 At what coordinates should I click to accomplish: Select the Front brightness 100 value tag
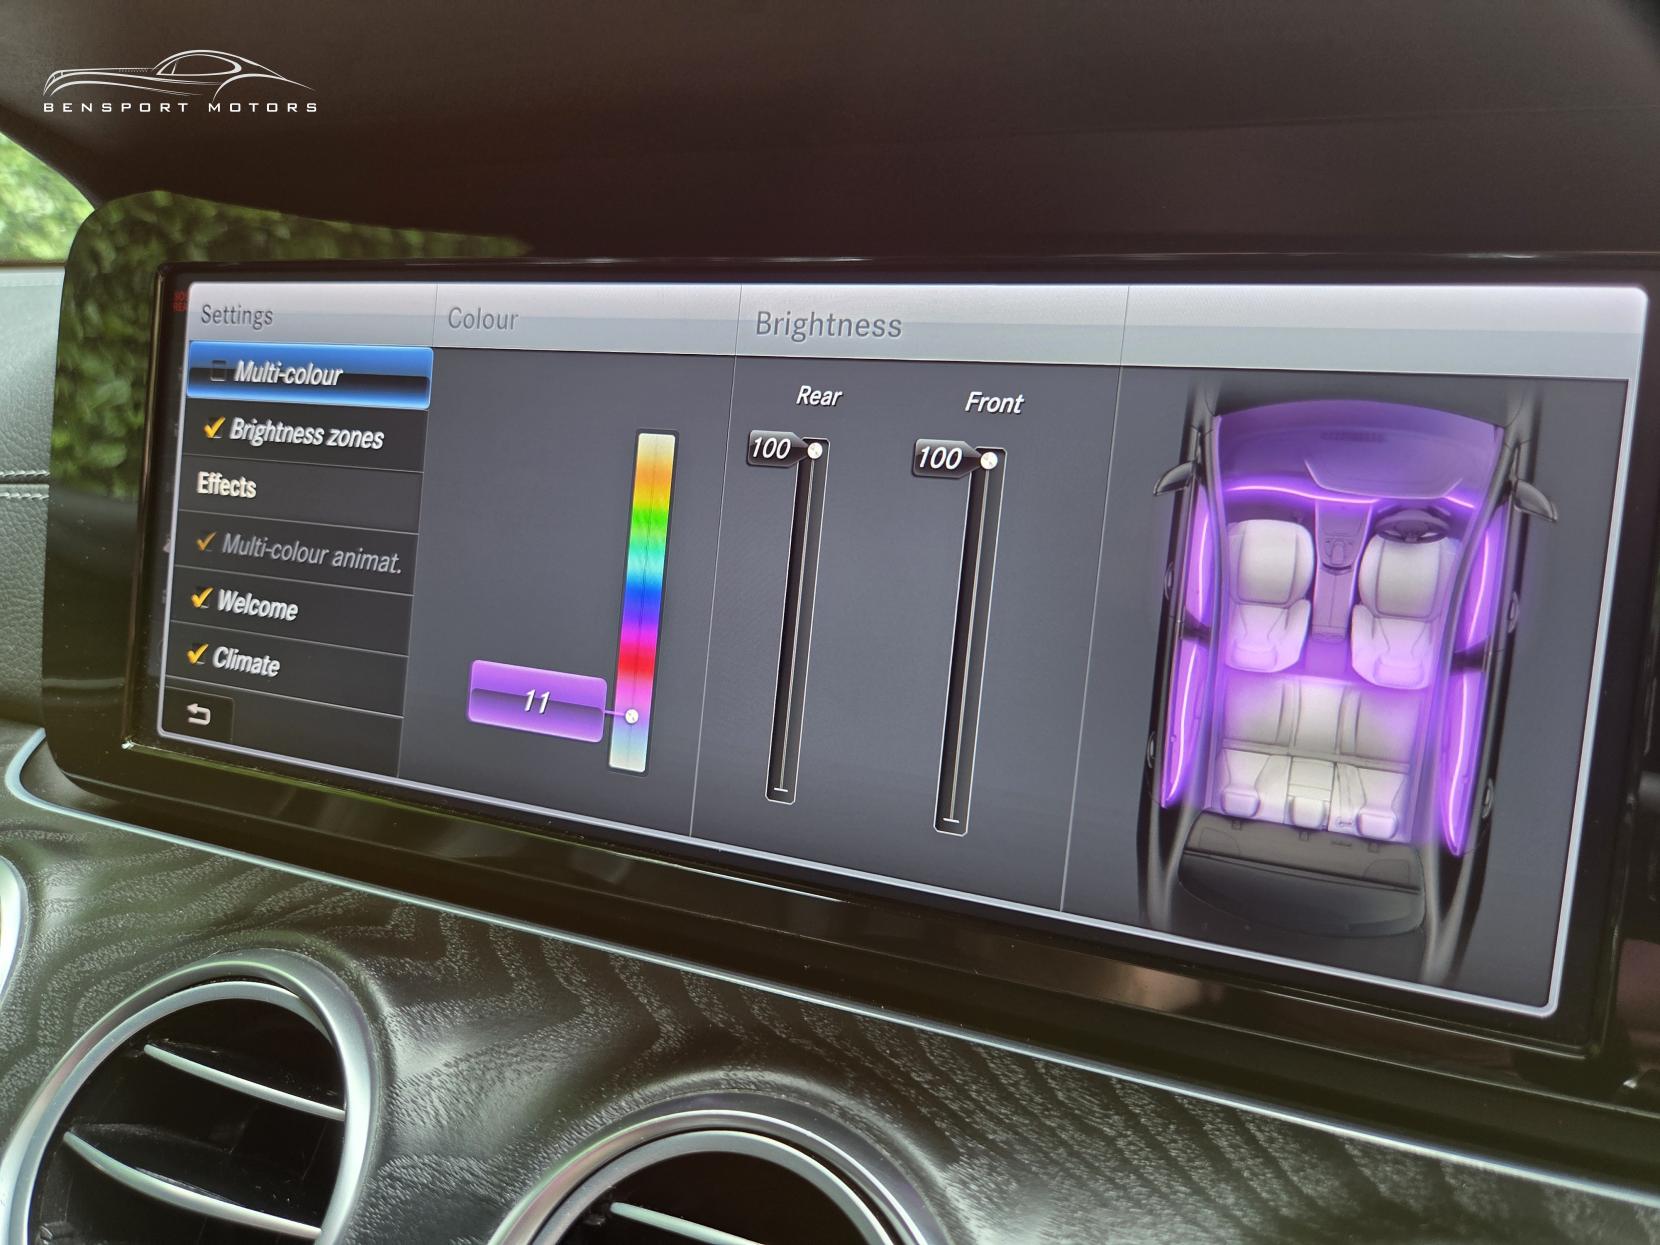(940, 458)
